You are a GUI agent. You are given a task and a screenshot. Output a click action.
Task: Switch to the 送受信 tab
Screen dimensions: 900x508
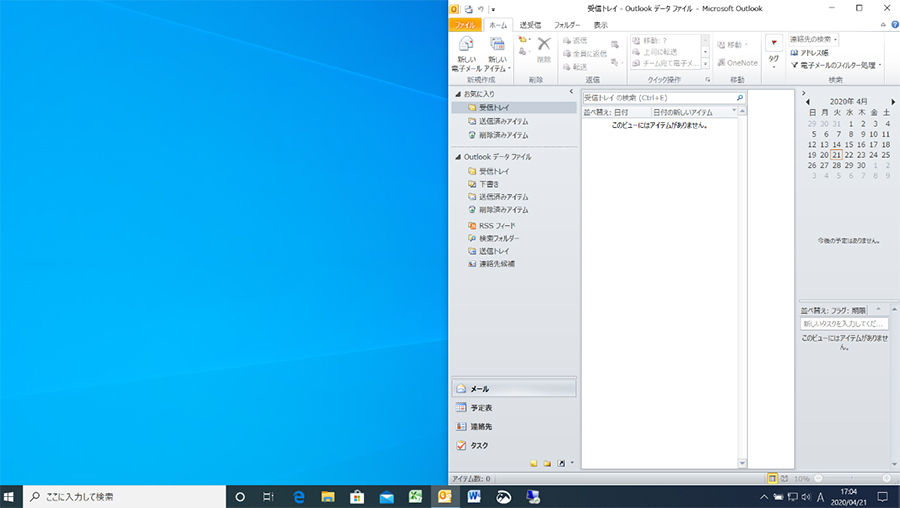click(530, 25)
